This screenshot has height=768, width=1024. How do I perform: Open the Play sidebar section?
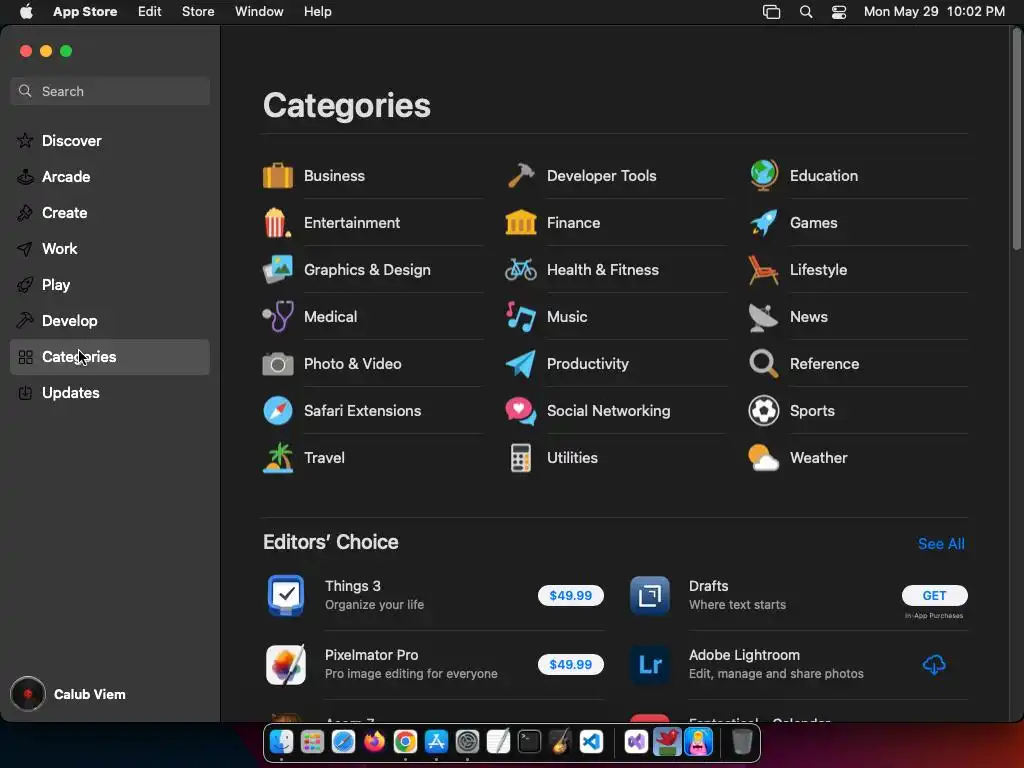pyautogui.click(x=110, y=285)
